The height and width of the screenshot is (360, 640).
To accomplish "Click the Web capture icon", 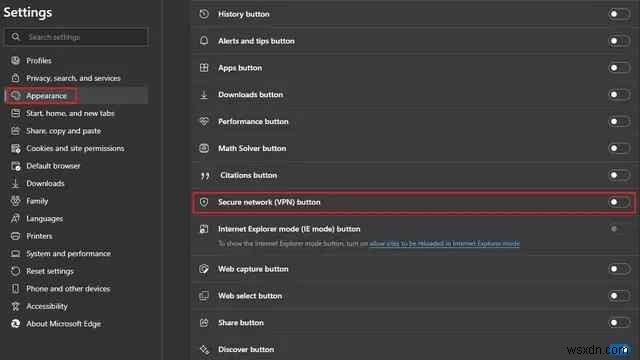I will pos(204,269).
